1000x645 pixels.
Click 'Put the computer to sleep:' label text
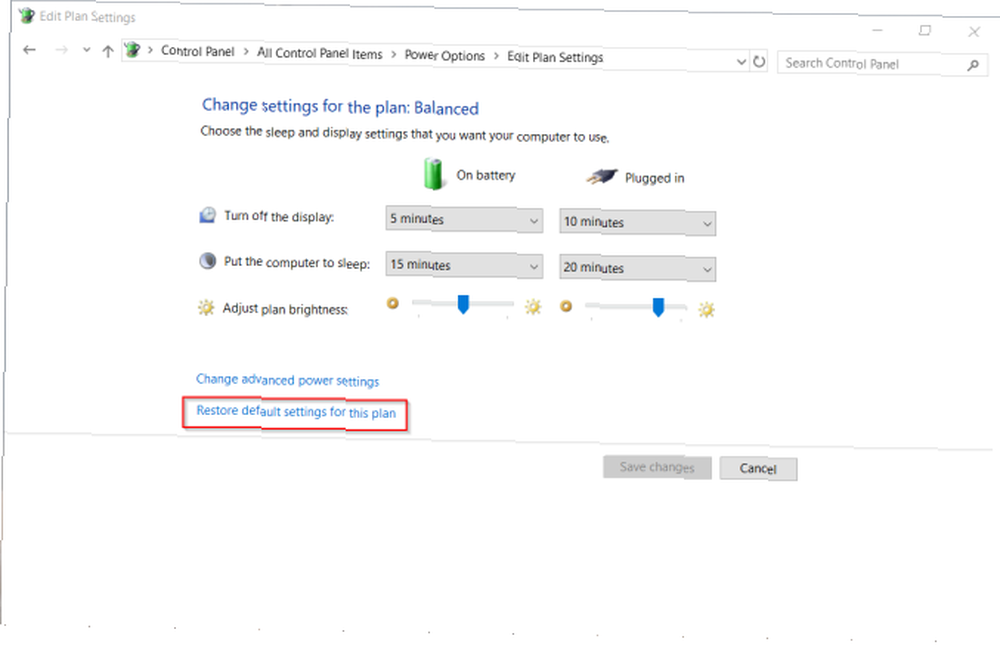[x=297, y=262]
